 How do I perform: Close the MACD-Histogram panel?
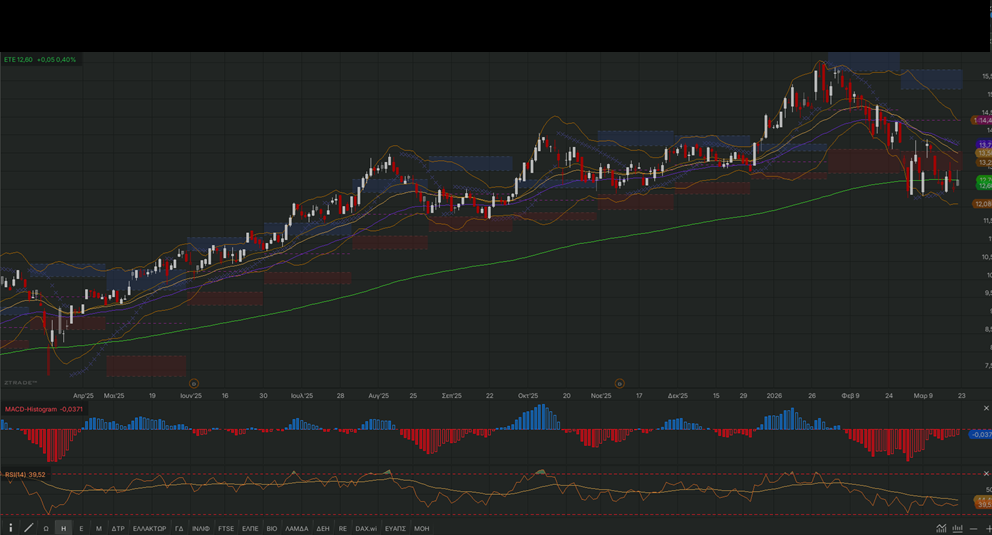click(986, 409)
